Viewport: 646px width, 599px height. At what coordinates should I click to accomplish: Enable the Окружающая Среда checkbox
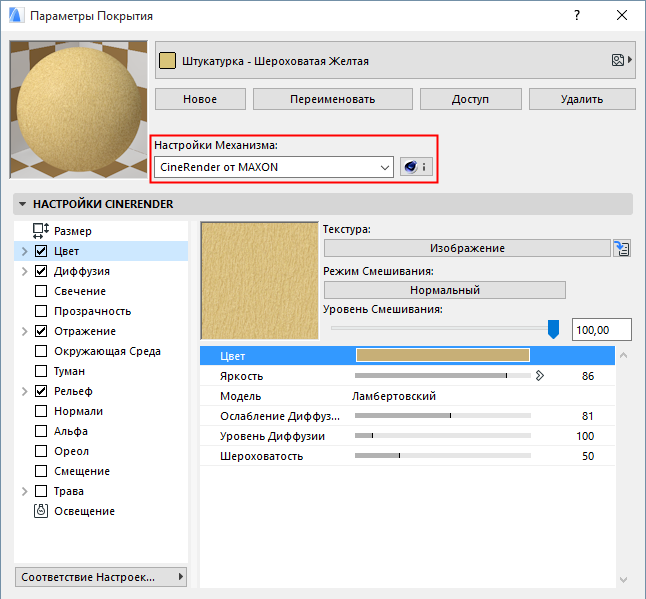pos(41,351)
